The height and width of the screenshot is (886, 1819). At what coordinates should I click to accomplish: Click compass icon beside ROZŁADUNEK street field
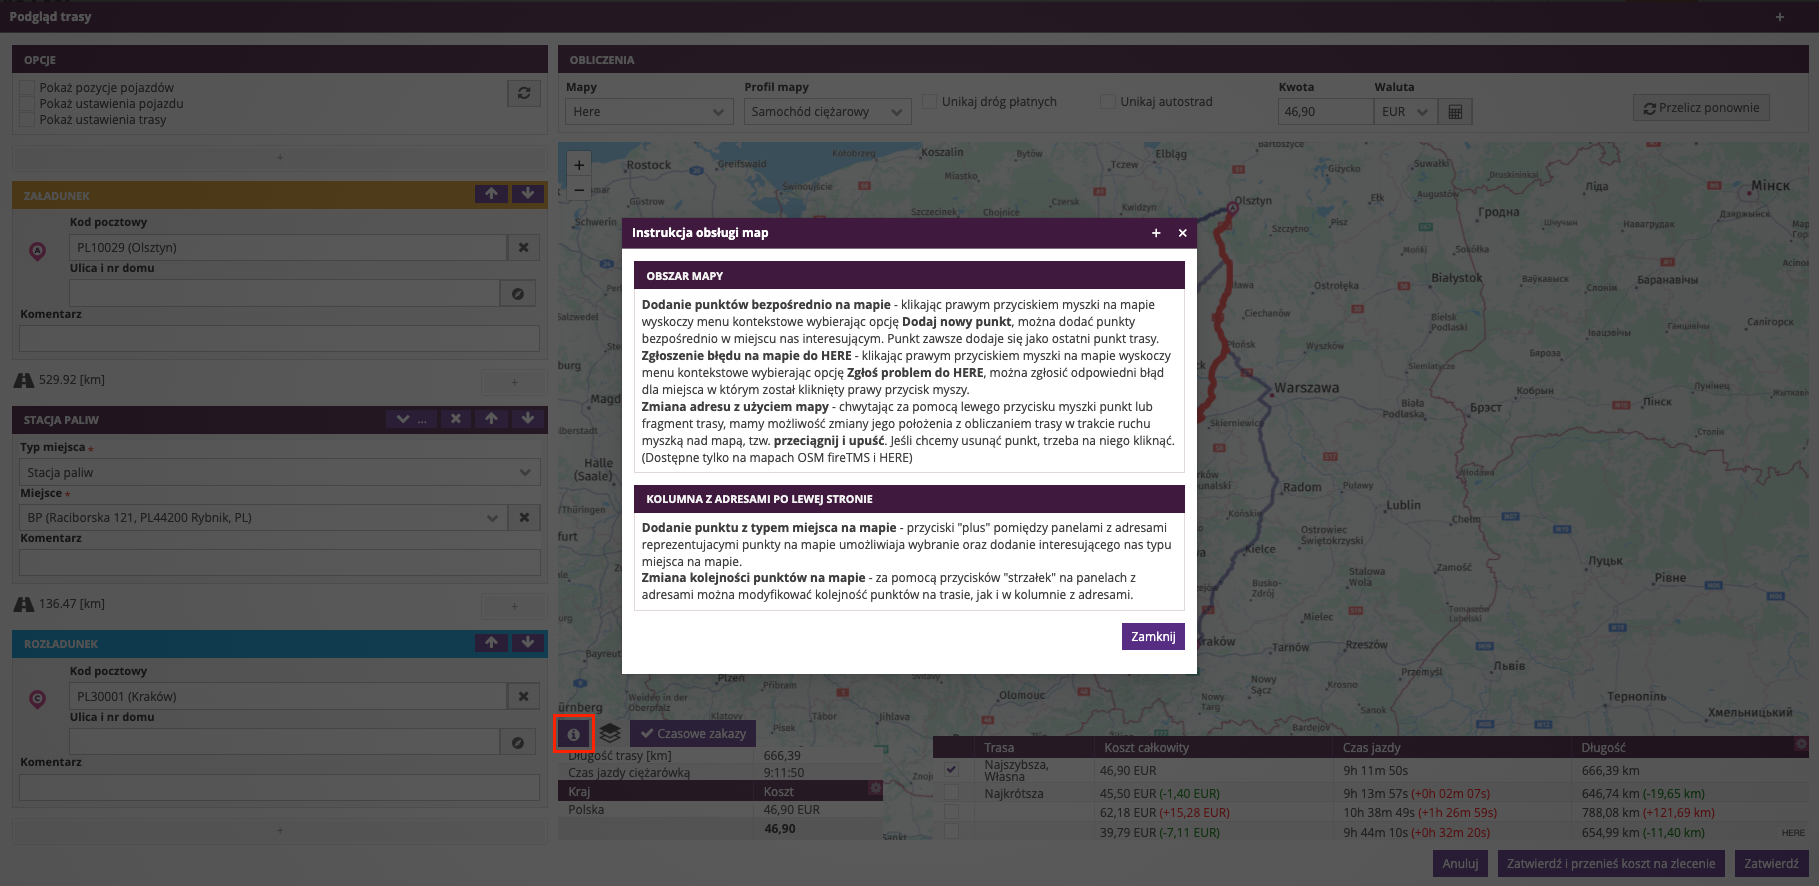pyautogui.click(x=518, y=742)
